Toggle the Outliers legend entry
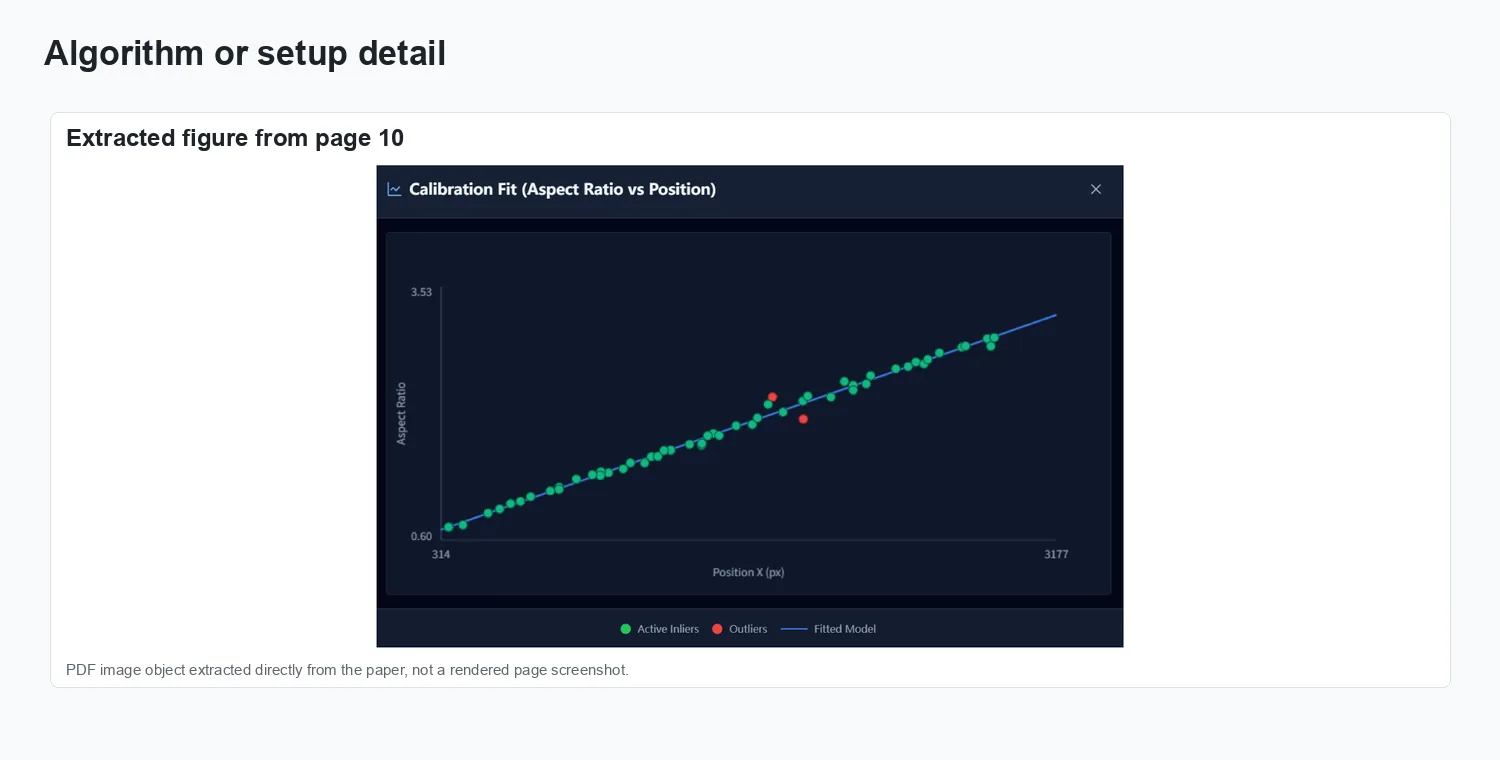 pyautogui.click(x=740, y=629)
